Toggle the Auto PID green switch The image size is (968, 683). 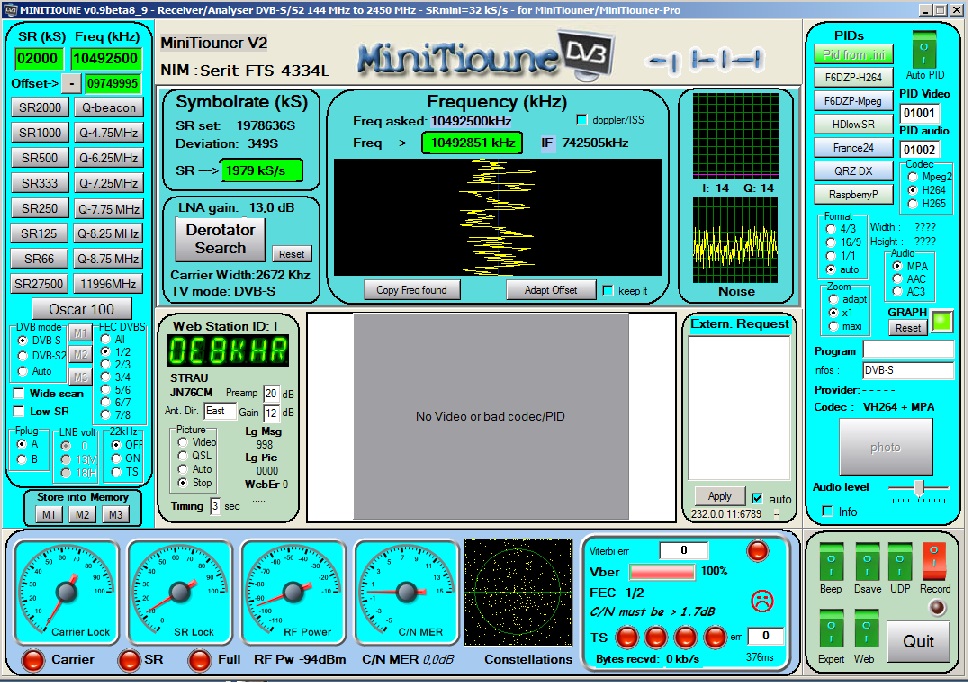coord(924,50)
